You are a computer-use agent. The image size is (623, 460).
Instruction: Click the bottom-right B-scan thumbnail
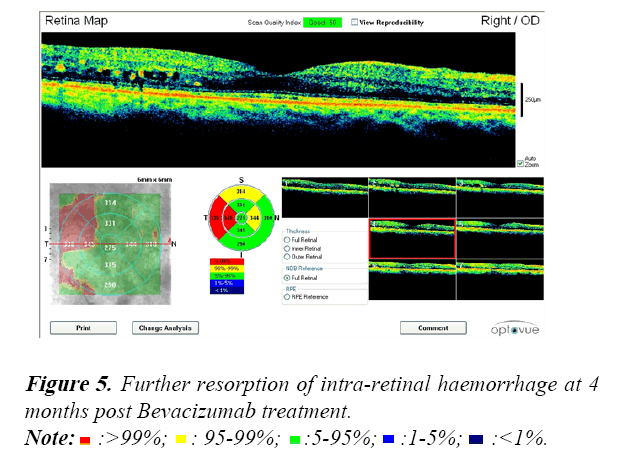point(500,282)
